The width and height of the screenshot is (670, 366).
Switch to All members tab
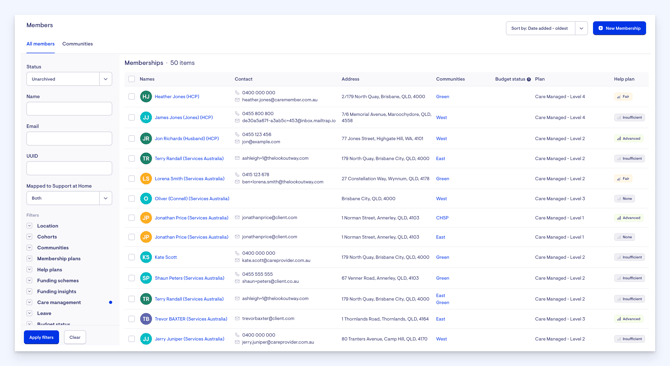point(41,44)
